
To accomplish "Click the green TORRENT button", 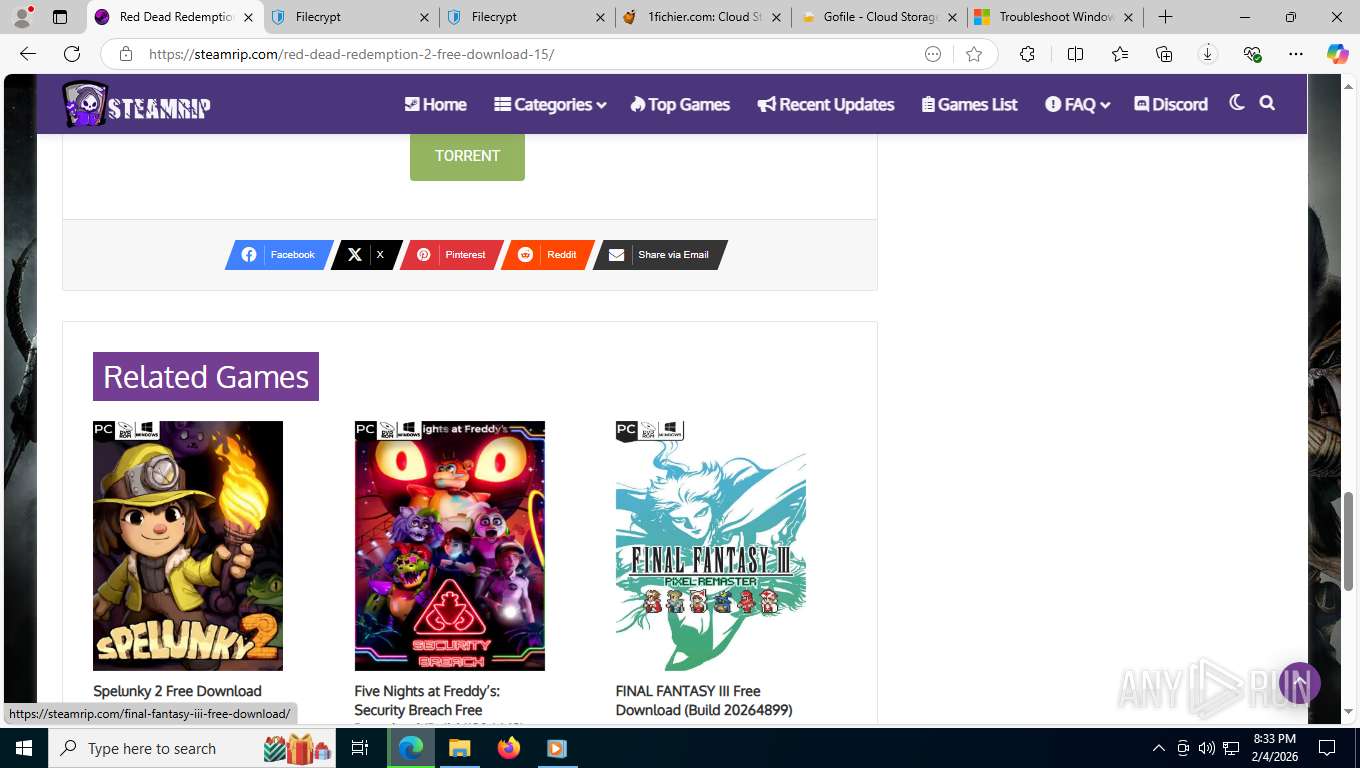I will 467,156.
